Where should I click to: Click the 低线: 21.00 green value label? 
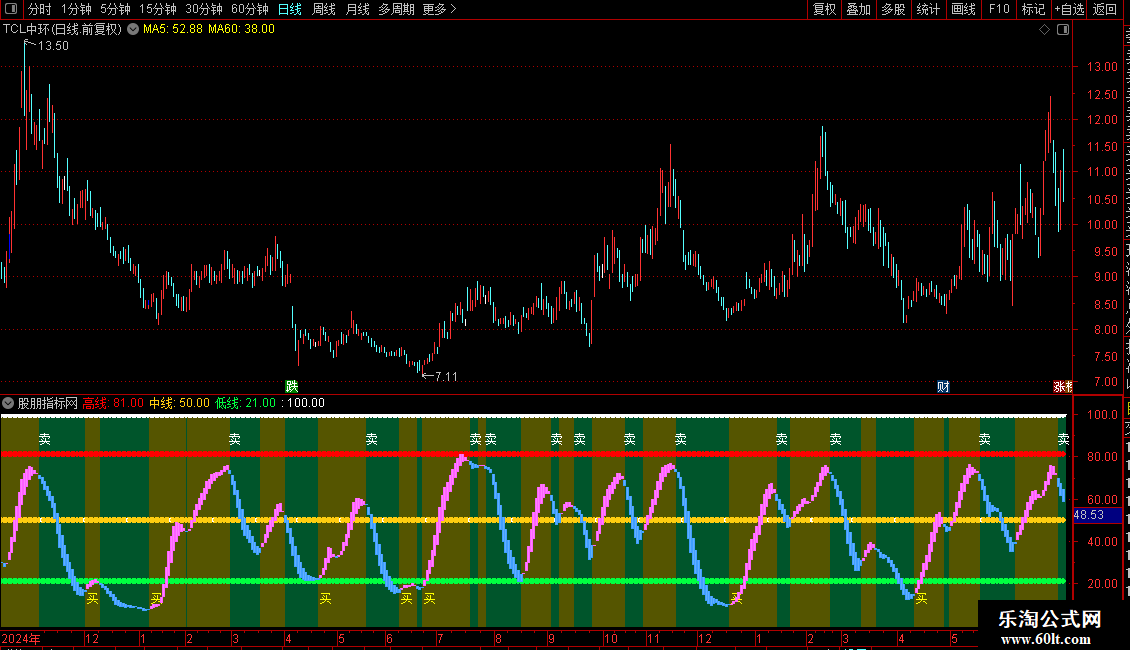(x=246, y=403)
